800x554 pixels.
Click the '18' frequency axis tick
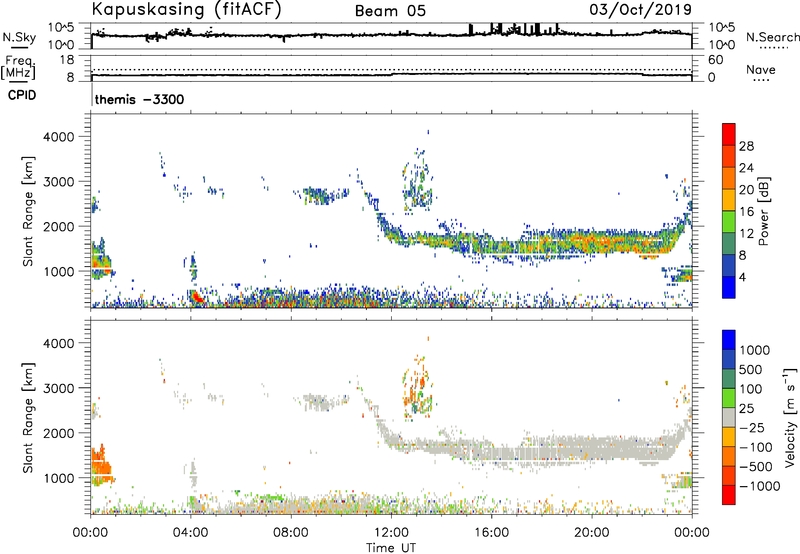click(x=67, y=60)
